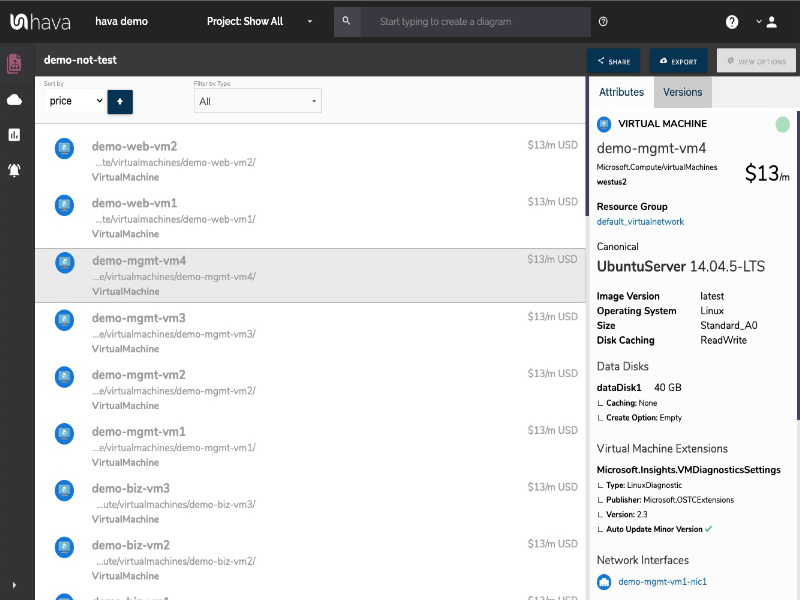Click the user account icon top right
800x600 pixels.
771,20
